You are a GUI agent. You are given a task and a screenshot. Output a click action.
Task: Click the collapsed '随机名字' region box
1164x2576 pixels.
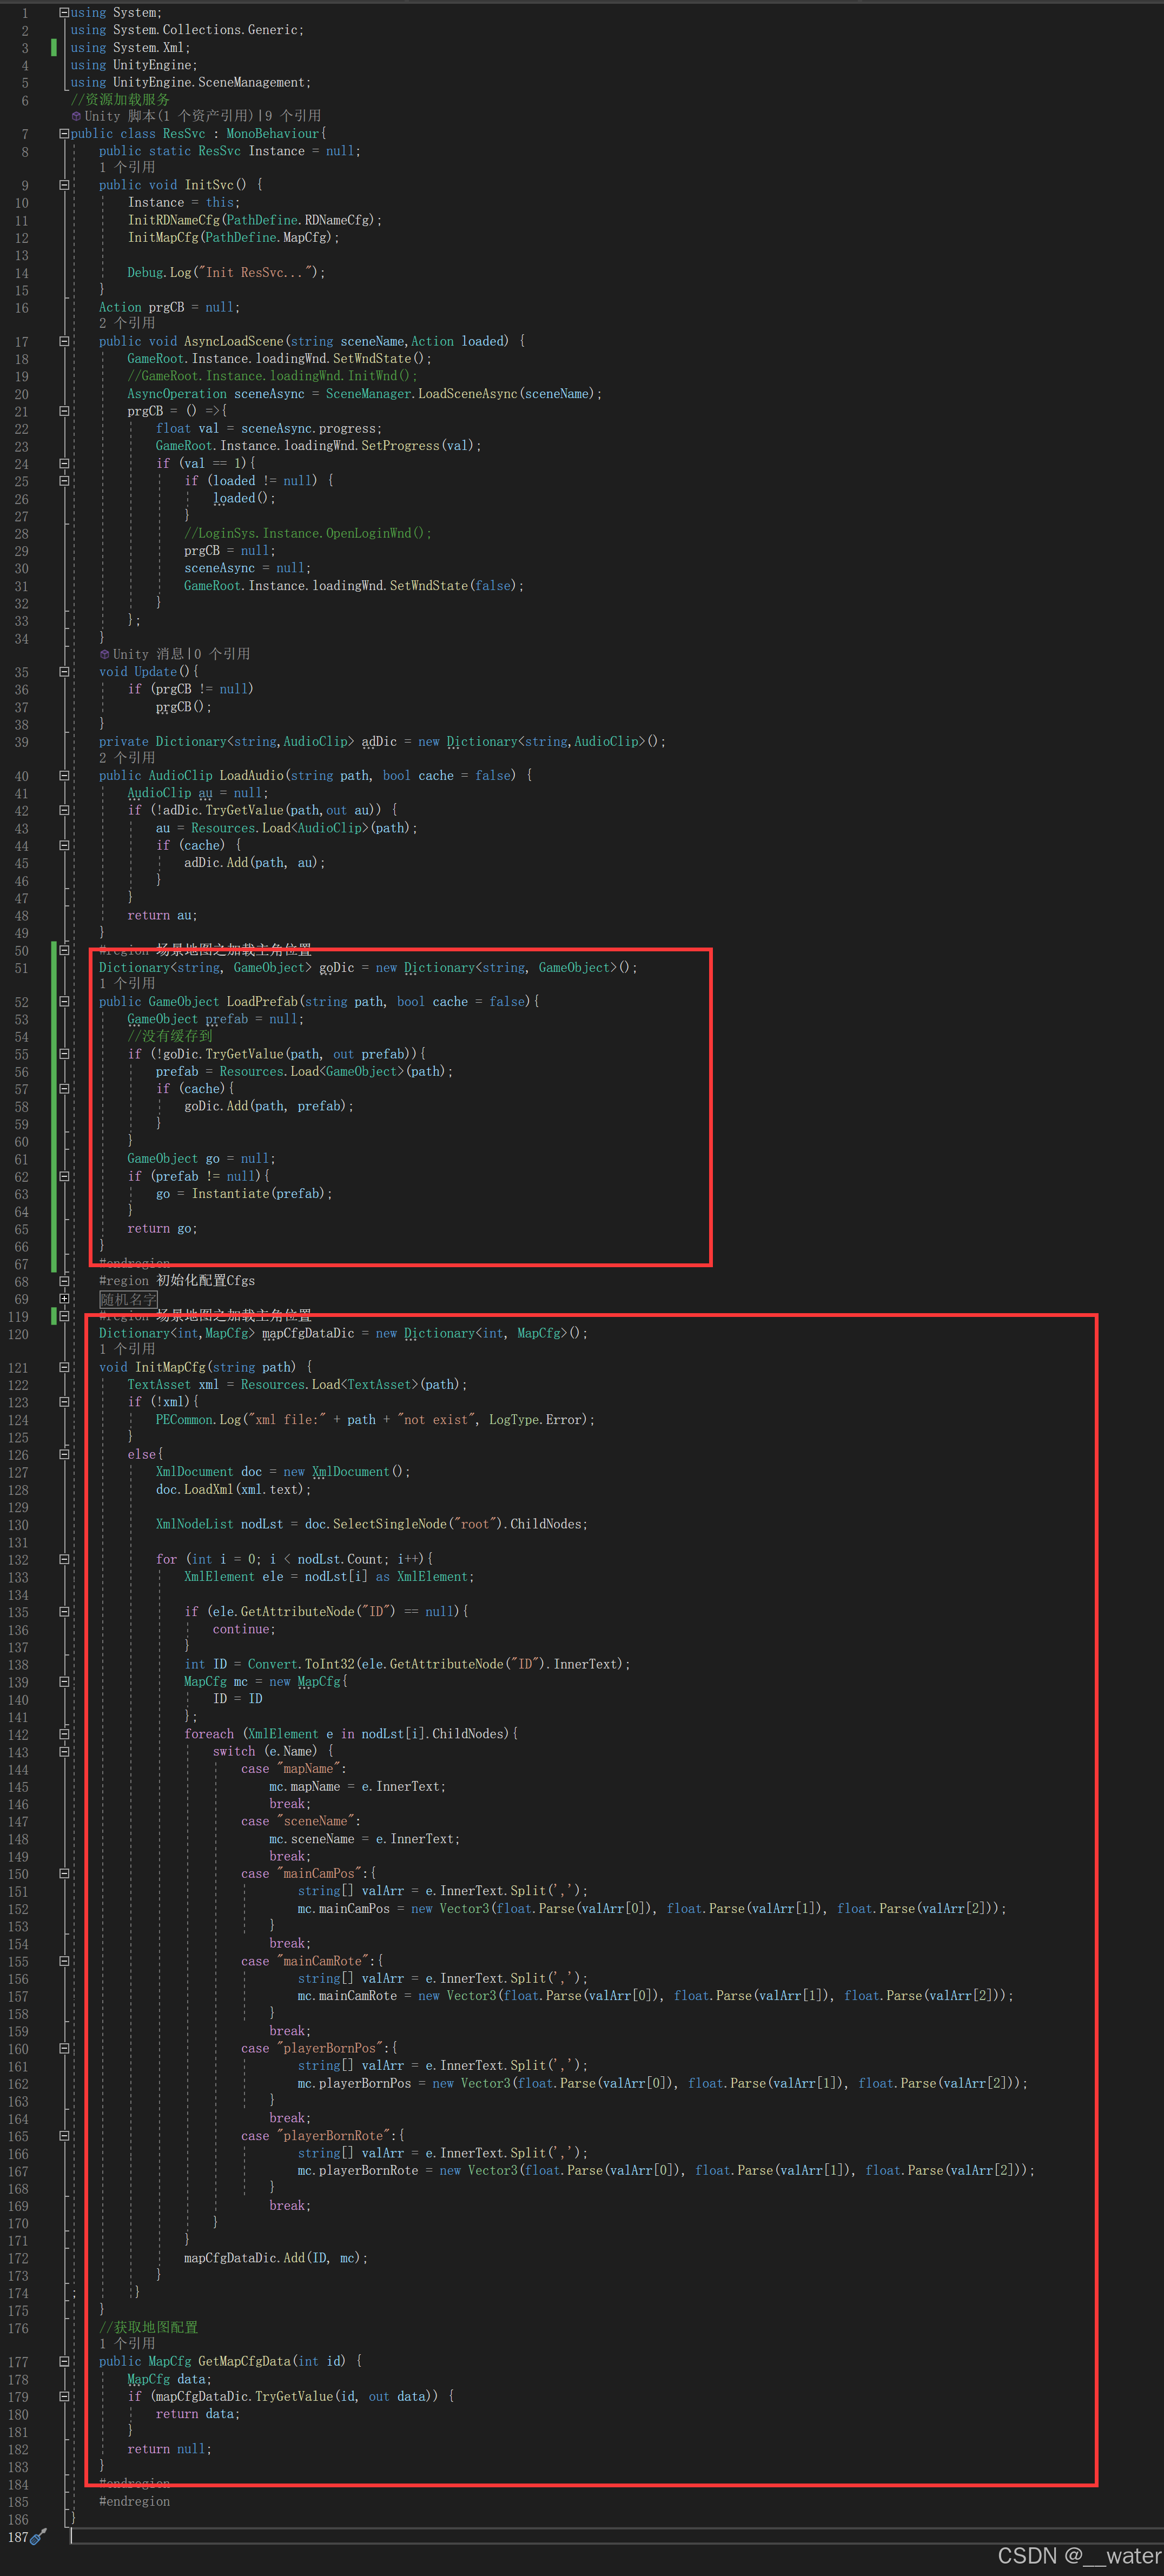click(x=128, y=1299)
